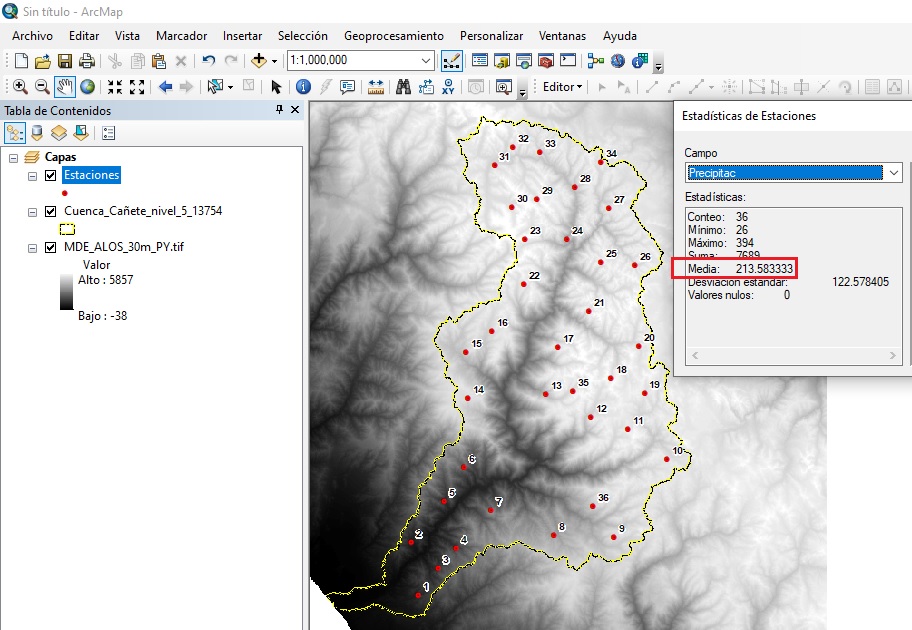Open the Insertar menu
The image size is (912, 630).
tap(243, 36)
